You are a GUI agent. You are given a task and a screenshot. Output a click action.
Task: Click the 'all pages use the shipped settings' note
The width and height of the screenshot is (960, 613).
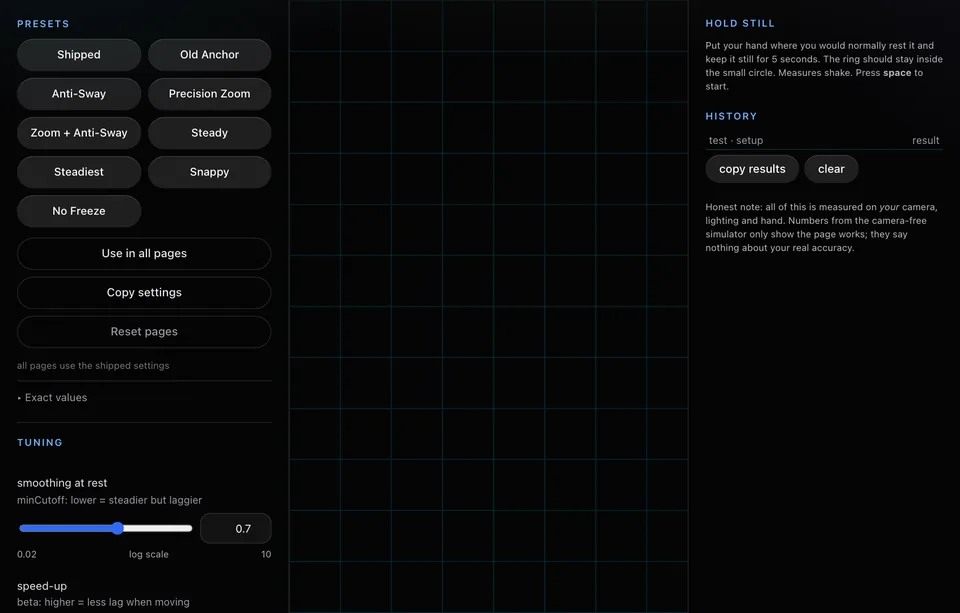[93, 366]
